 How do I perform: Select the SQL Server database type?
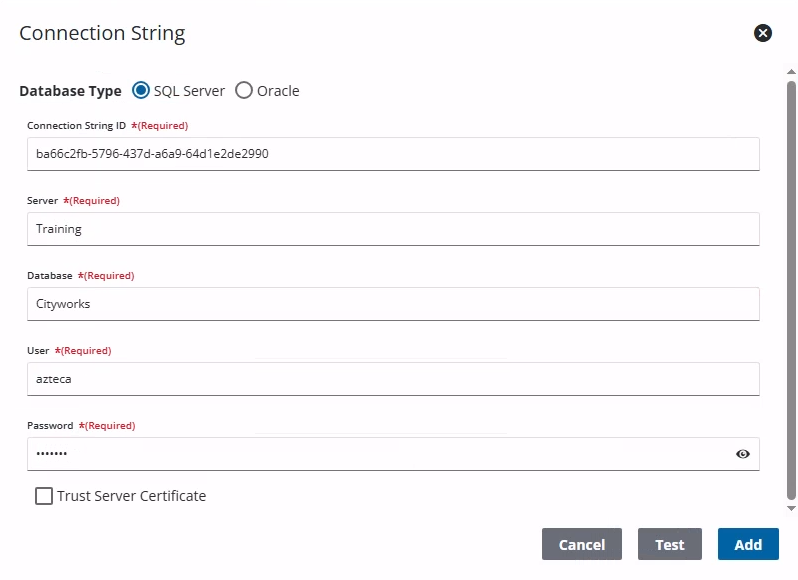coord(141,91)
